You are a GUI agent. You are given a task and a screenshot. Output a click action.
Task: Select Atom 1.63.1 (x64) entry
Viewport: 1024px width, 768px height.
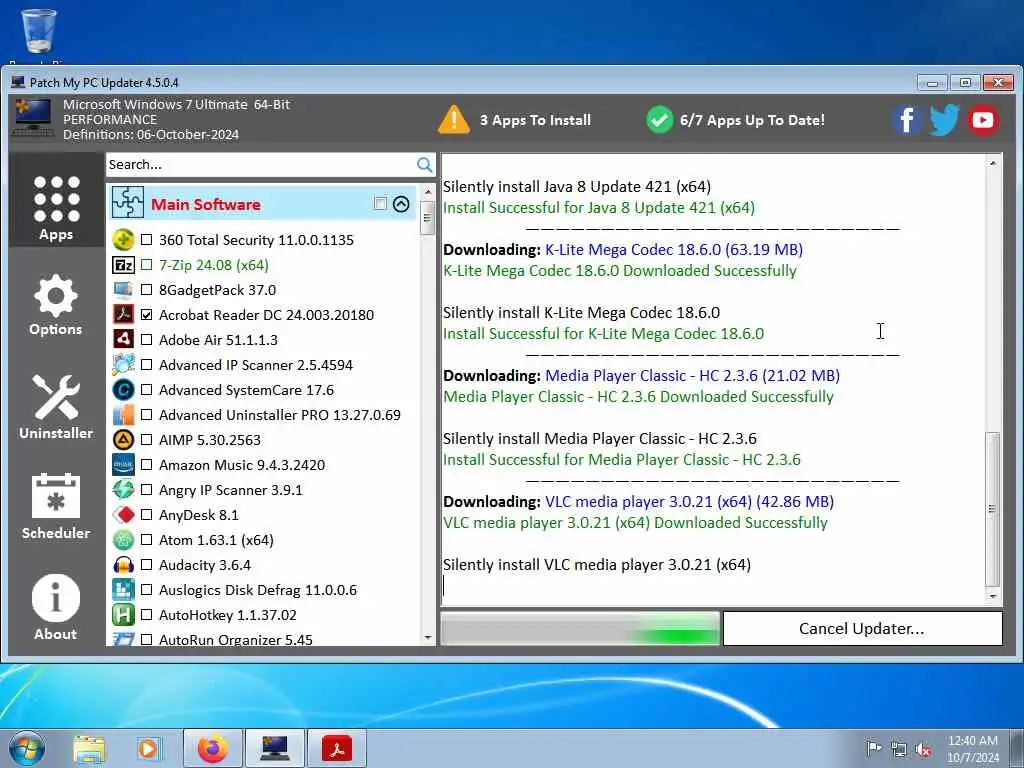pos(216,540)
